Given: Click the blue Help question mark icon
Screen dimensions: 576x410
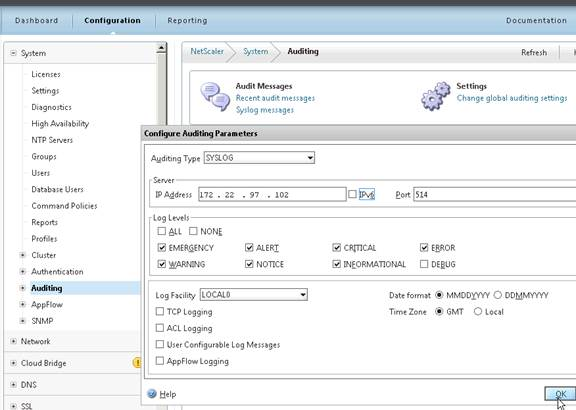Looking at the screenshot, I should [x=152, y=394].
